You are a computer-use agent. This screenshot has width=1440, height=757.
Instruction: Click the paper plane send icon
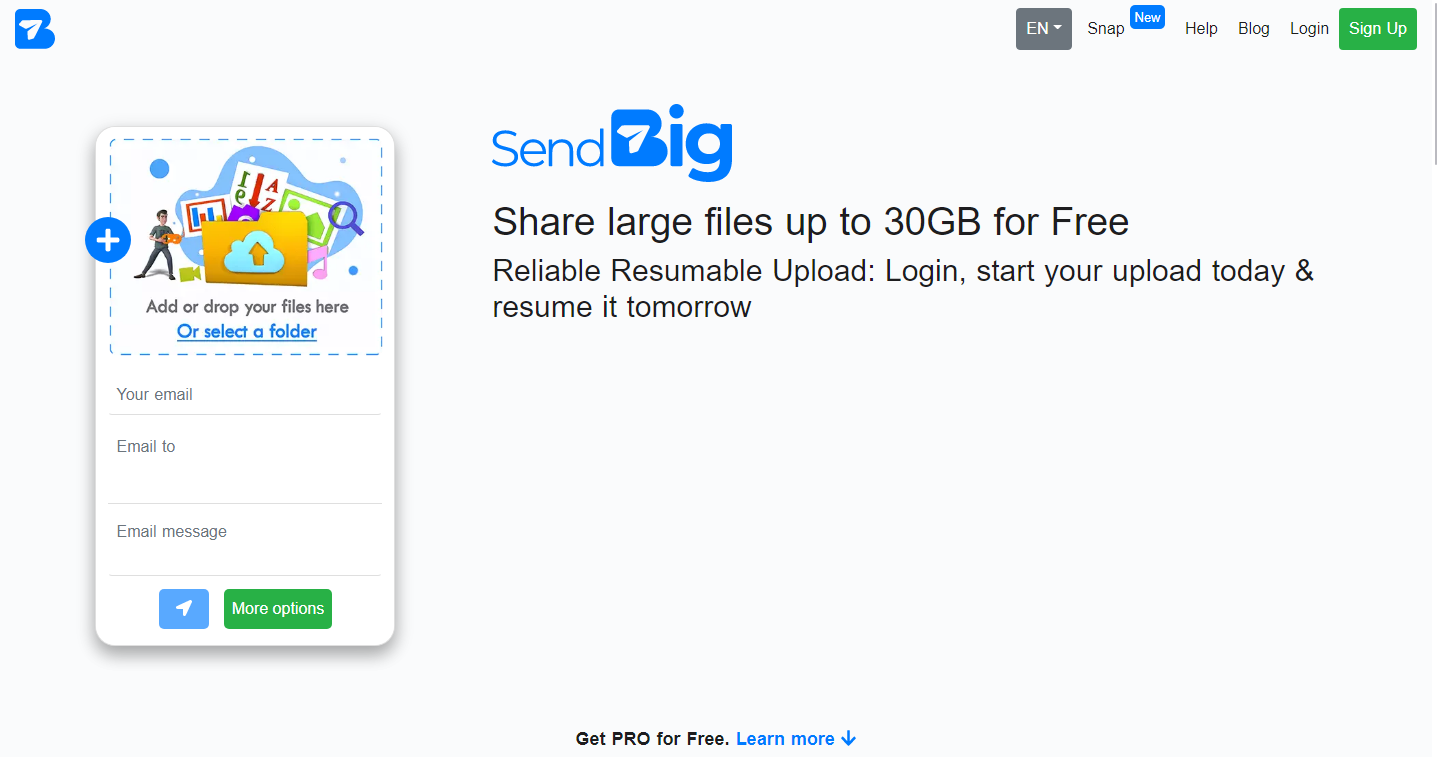183,608
